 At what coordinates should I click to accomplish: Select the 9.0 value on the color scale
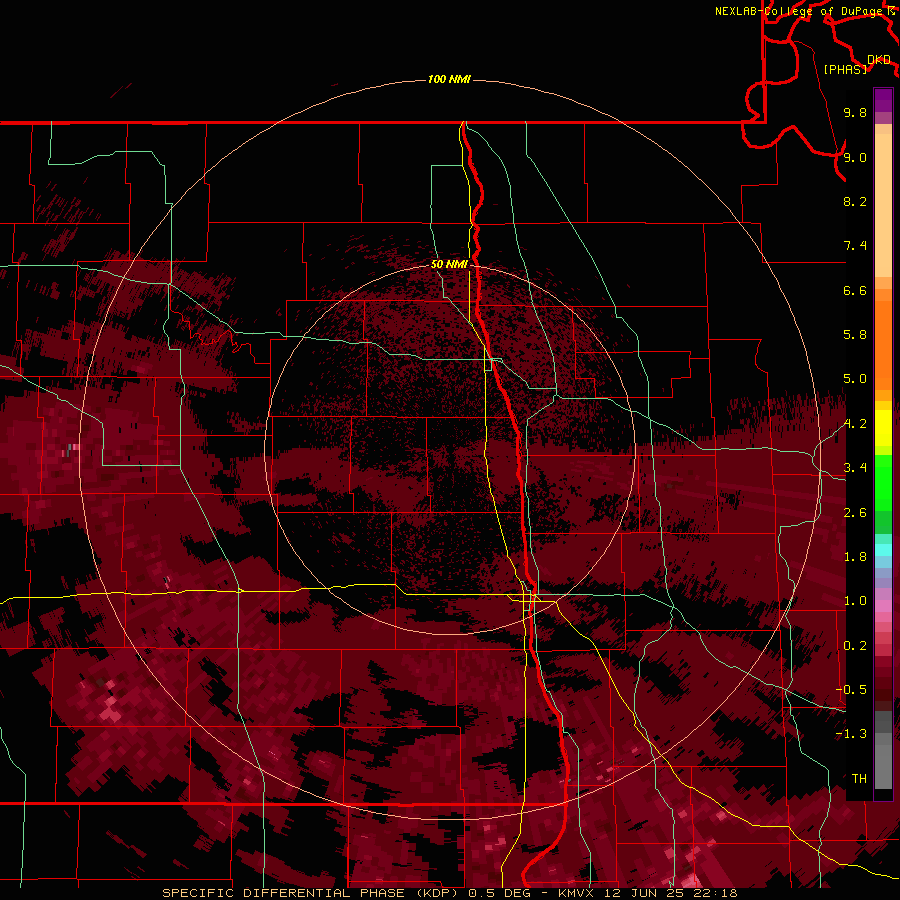[855, 157]
